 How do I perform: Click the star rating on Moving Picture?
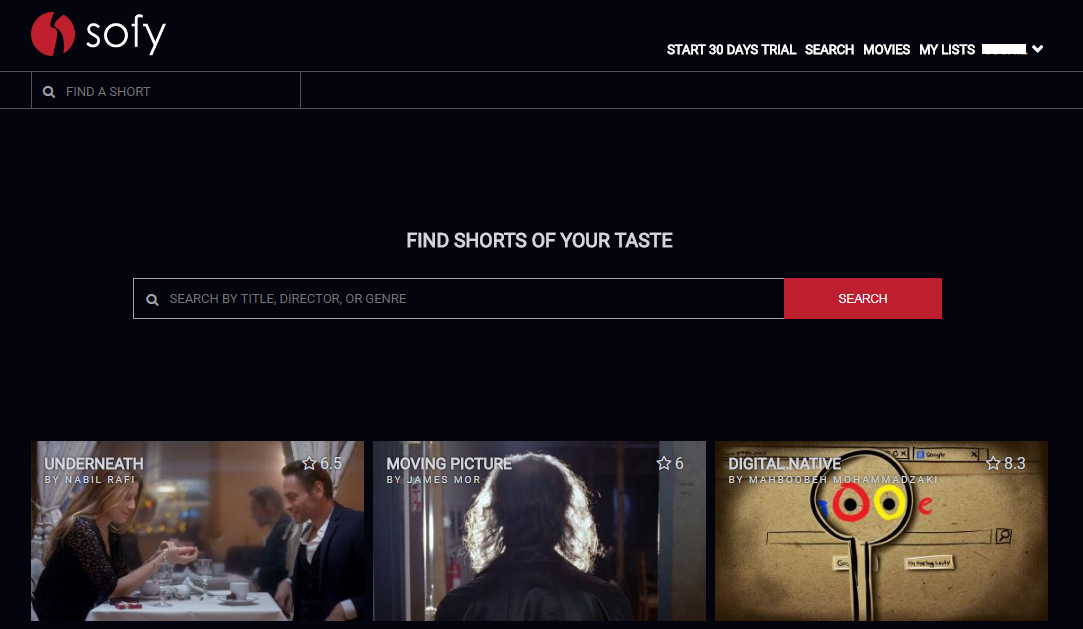[x=670, y=463]
